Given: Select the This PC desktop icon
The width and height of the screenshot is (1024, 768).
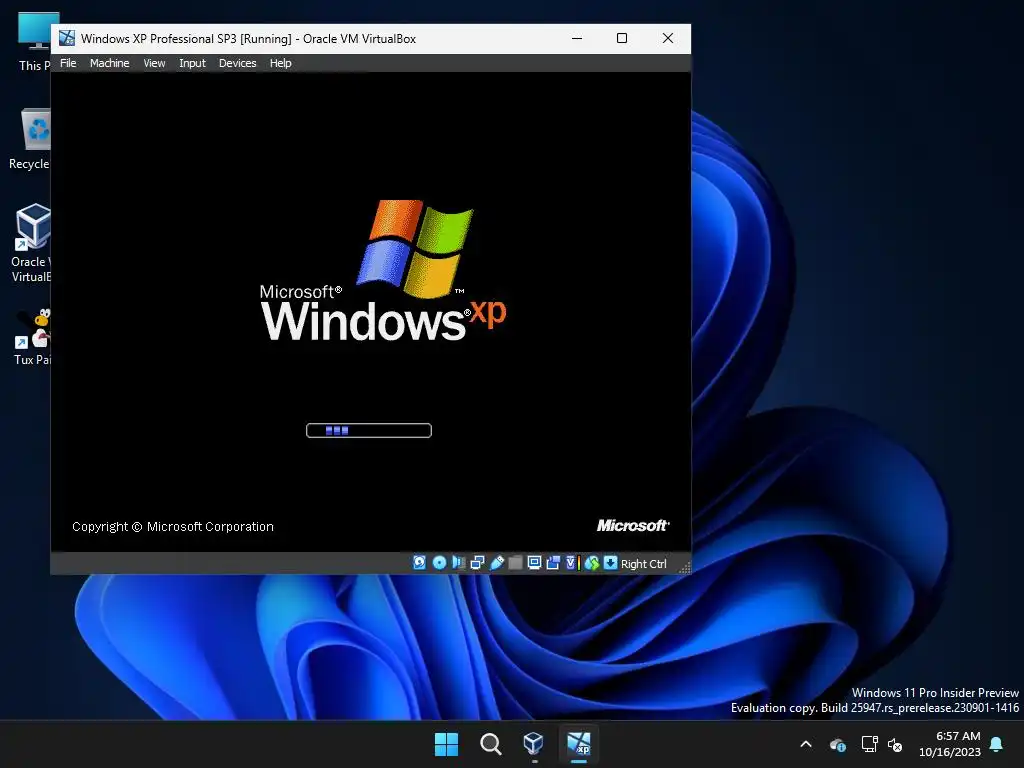Looking at the screenshot, I should click(34, 41).
